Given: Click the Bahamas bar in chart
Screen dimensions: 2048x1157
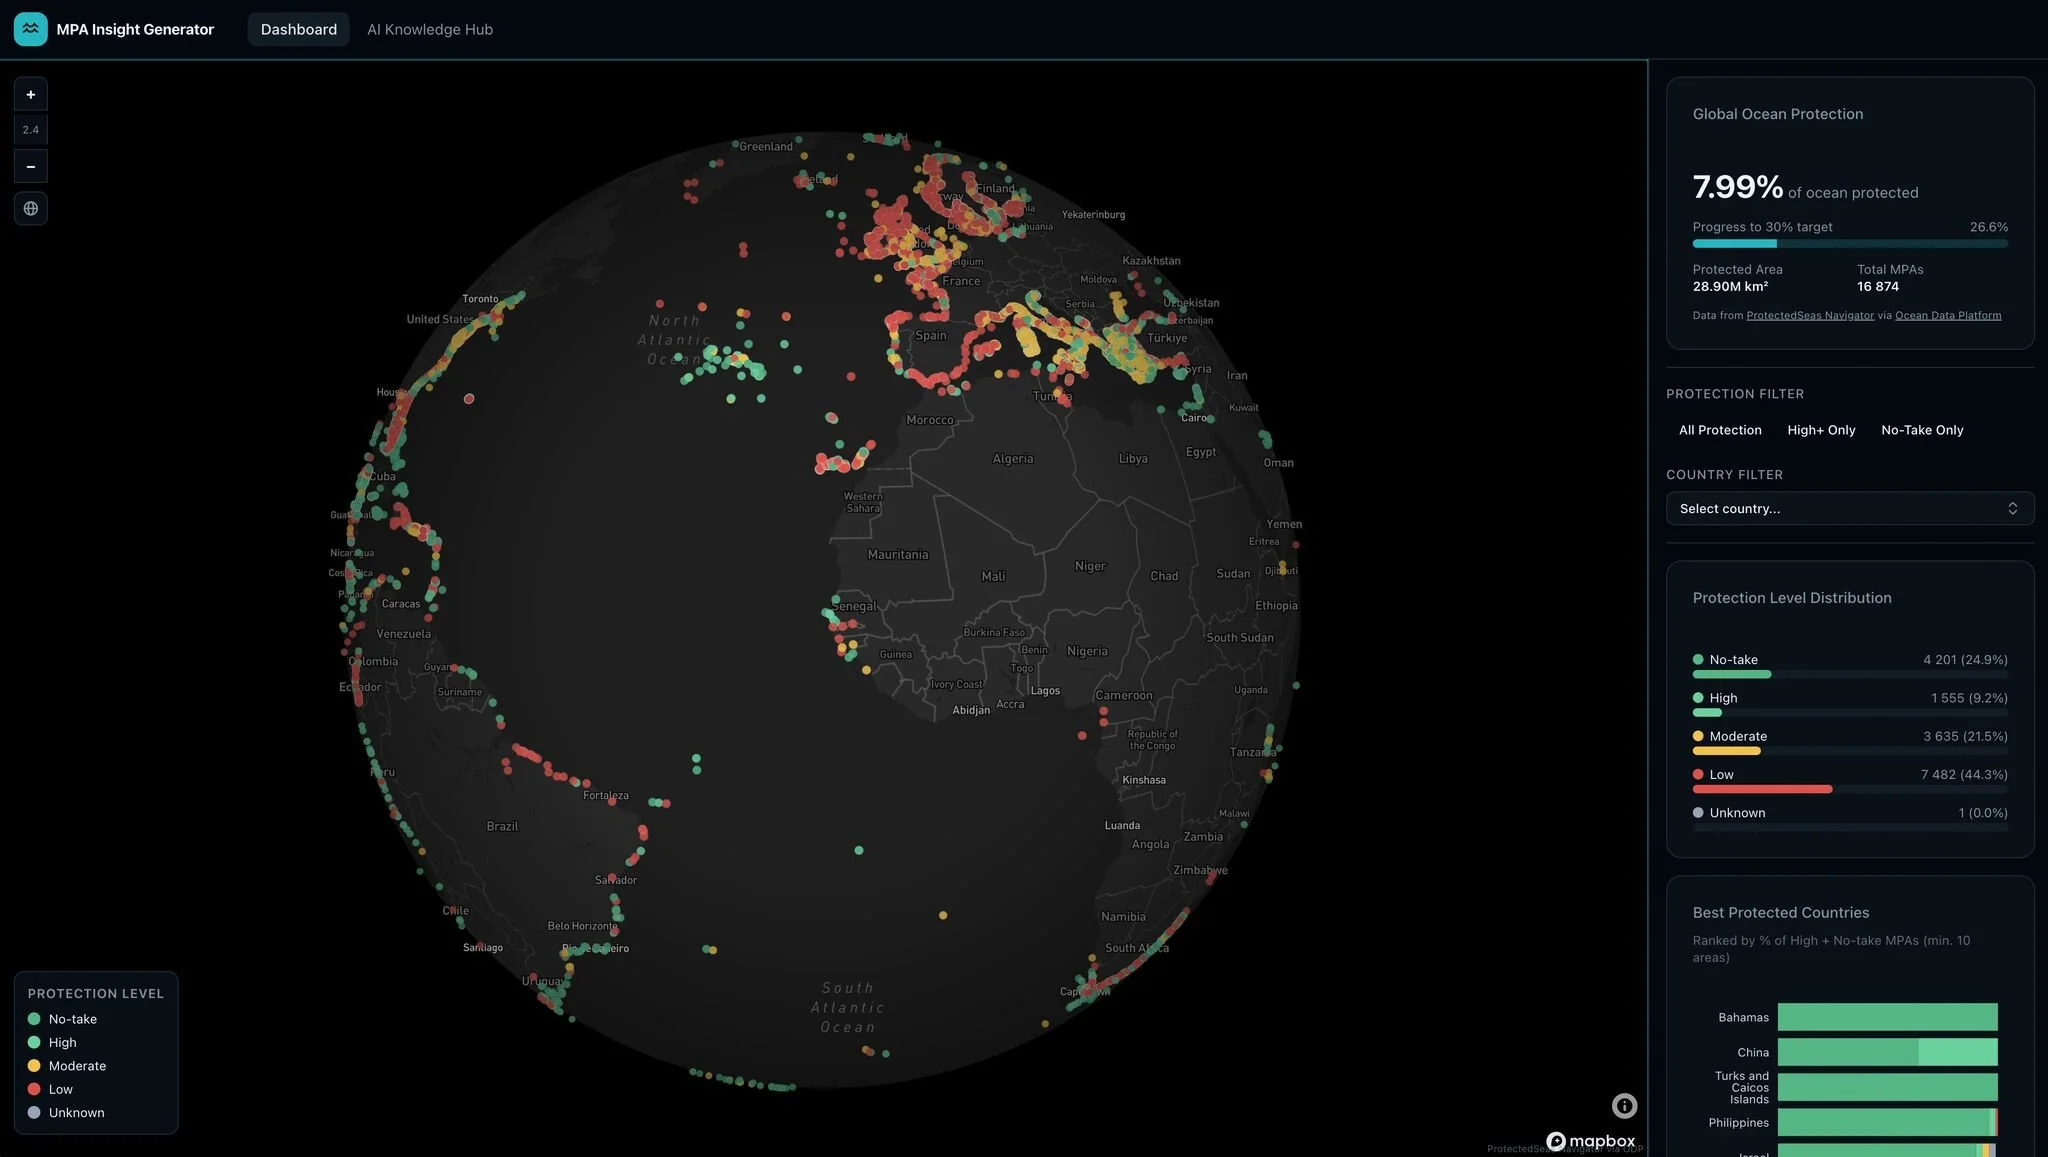Looking at the screenshot, I should click(x=1887, y=1017).
